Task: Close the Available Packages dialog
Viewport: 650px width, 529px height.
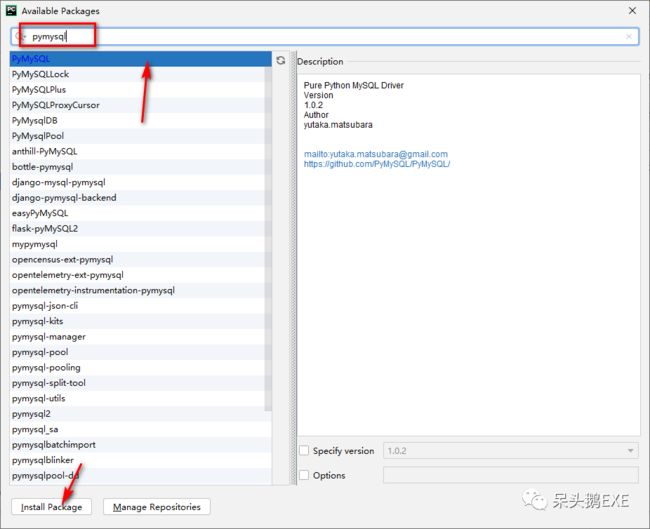Action: (x=632, y=10)
